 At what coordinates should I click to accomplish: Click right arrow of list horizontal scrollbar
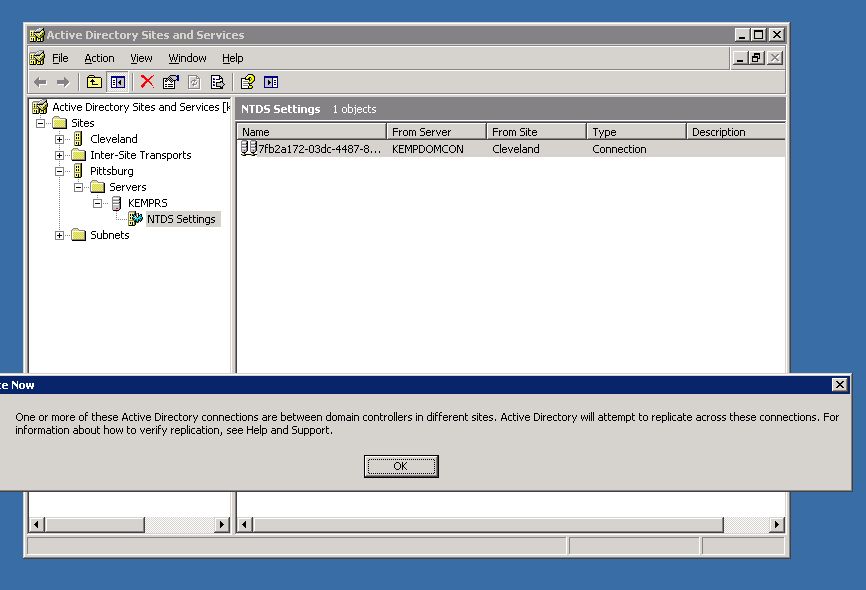pyautogui.click(x=777, y=524)
